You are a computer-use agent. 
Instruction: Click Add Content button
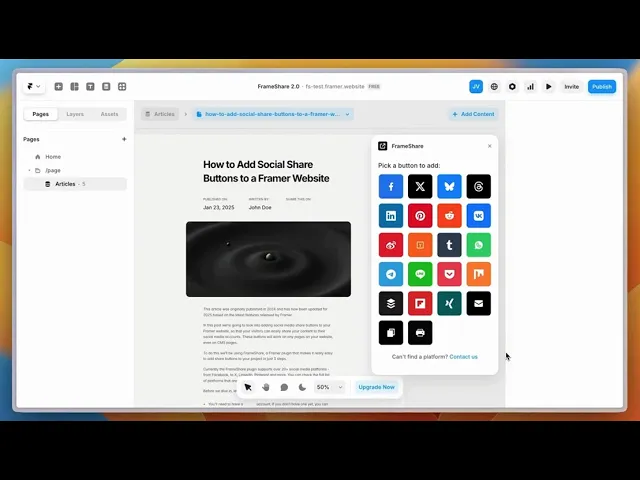coord(473,114)
